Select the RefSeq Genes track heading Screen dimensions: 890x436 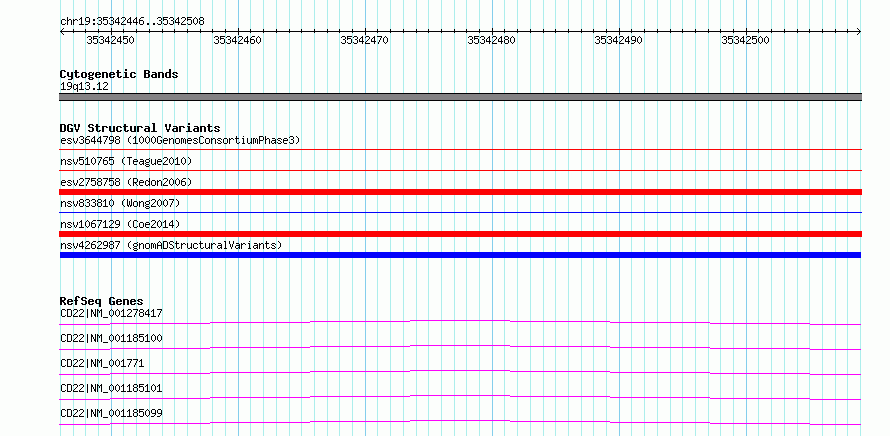click(x=102, y=301)
